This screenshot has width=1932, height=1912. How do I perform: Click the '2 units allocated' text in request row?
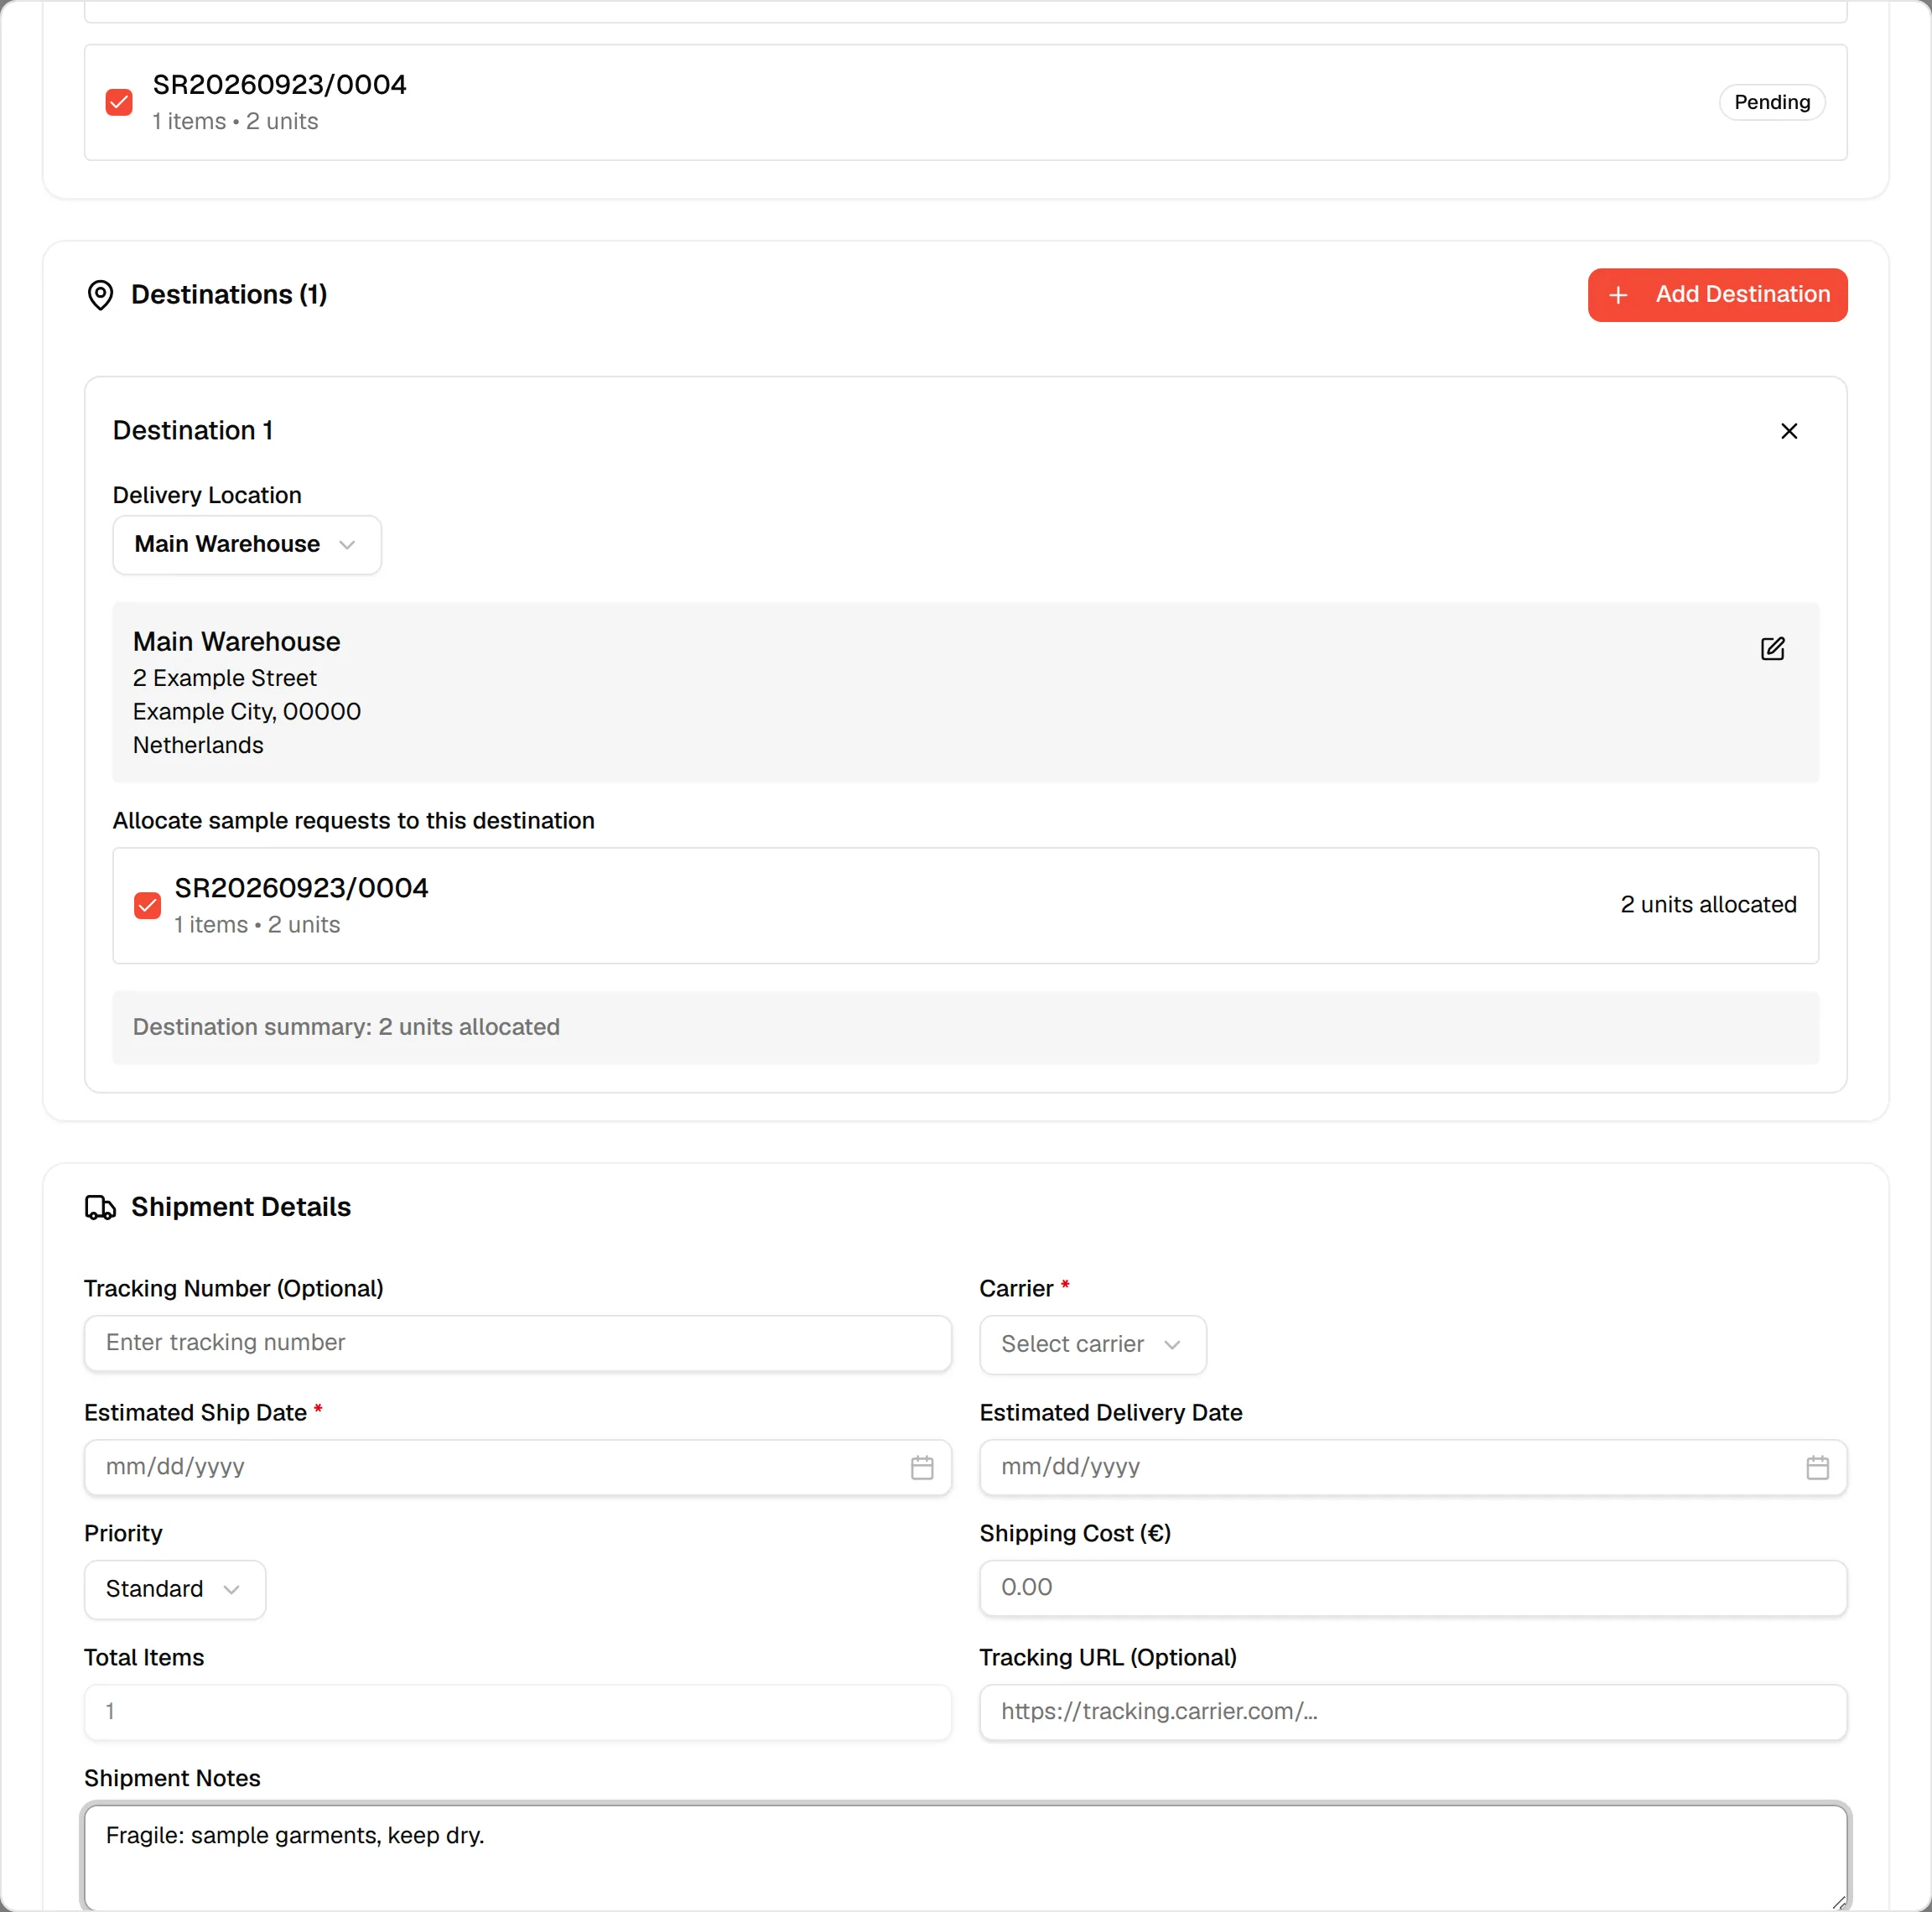1708,905
